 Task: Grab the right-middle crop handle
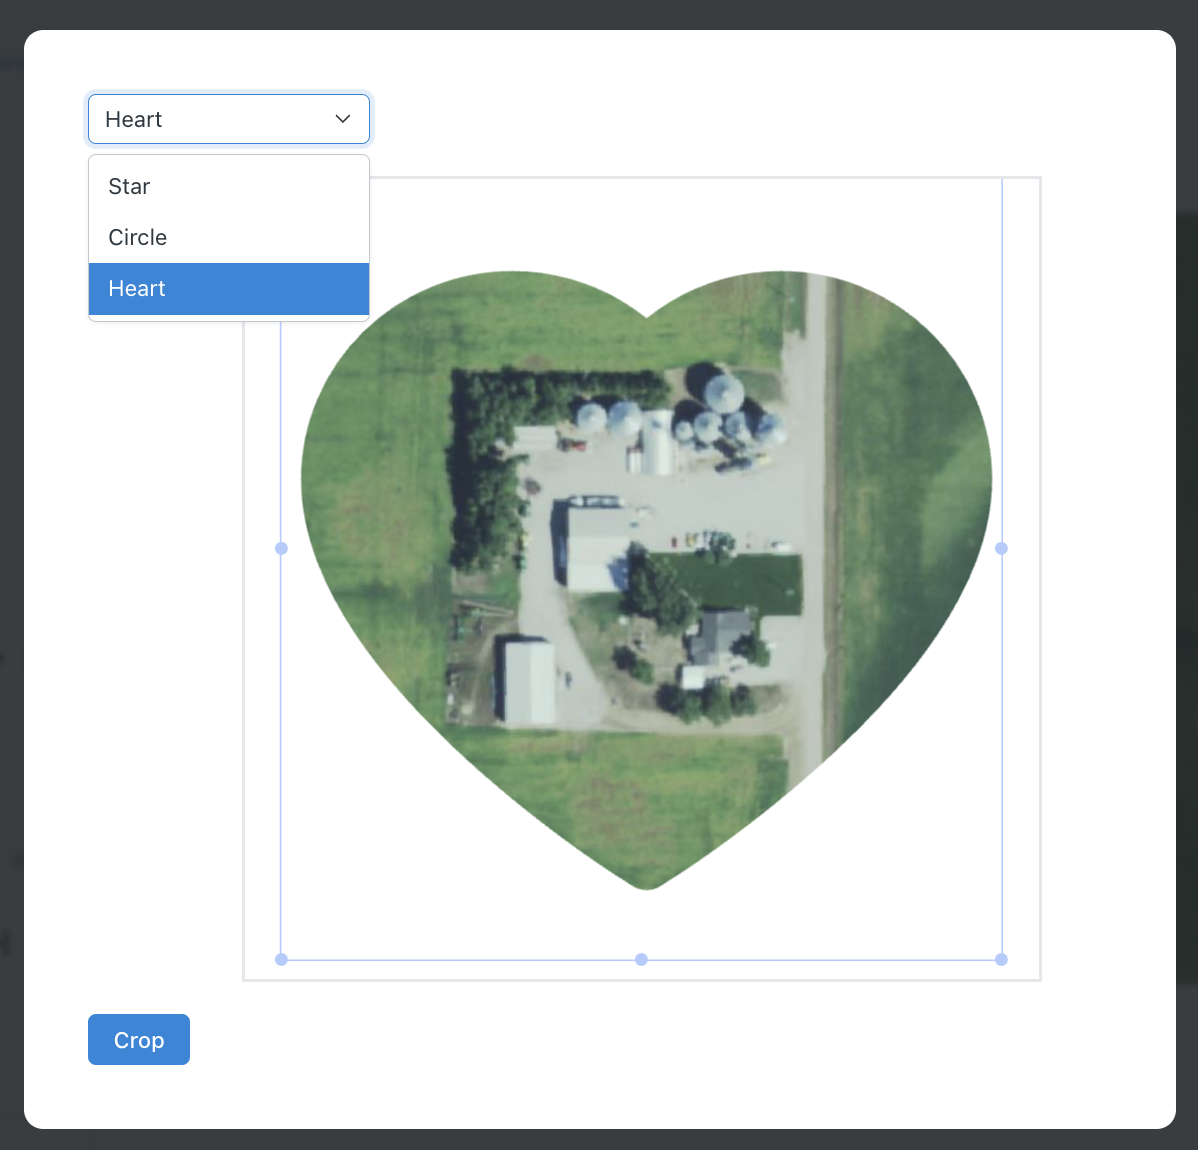(x=1001, y=548)
